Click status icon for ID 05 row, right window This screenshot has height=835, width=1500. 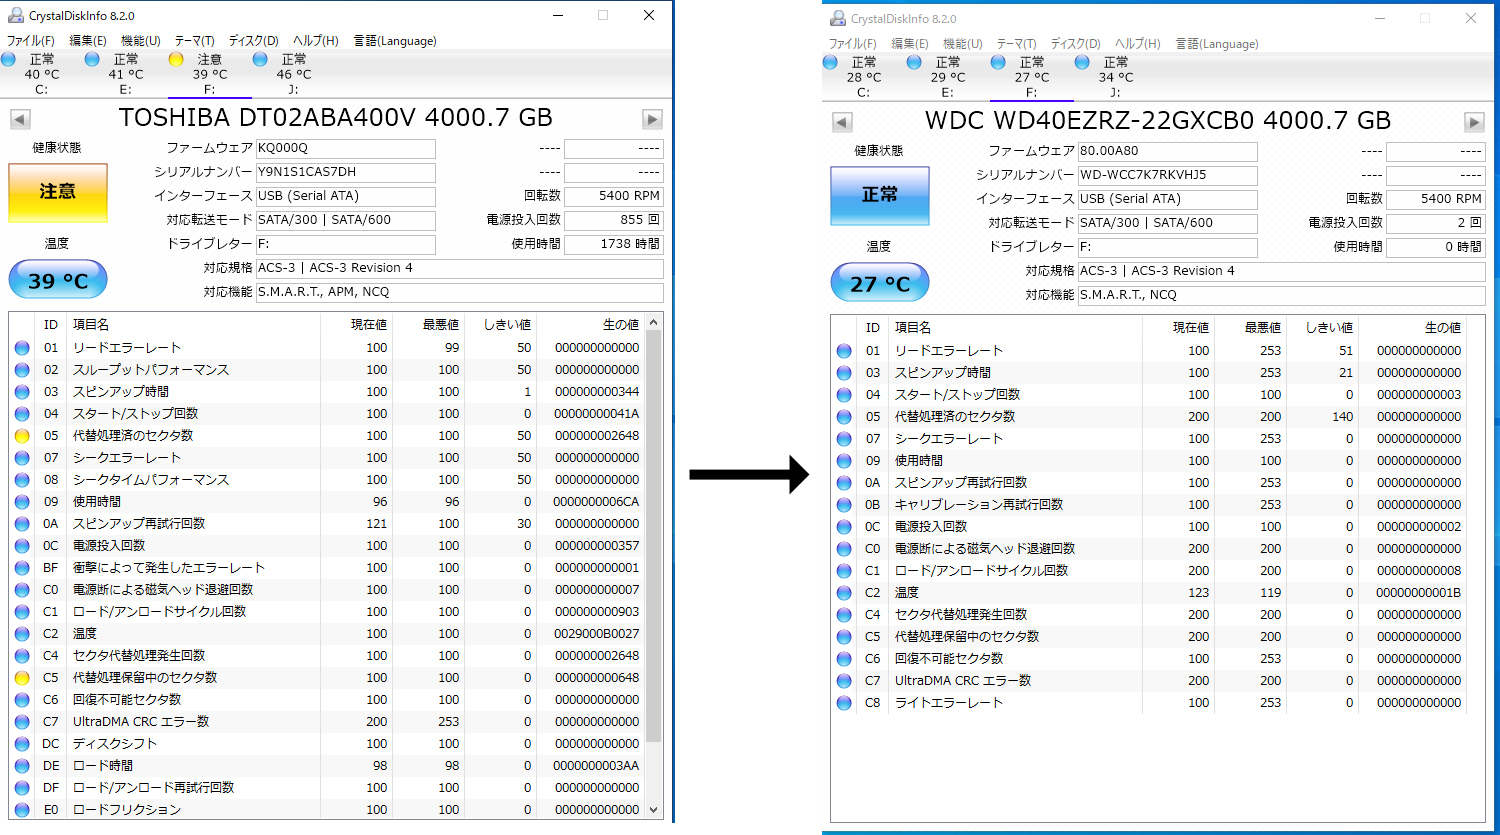click(x=844, y=417)
